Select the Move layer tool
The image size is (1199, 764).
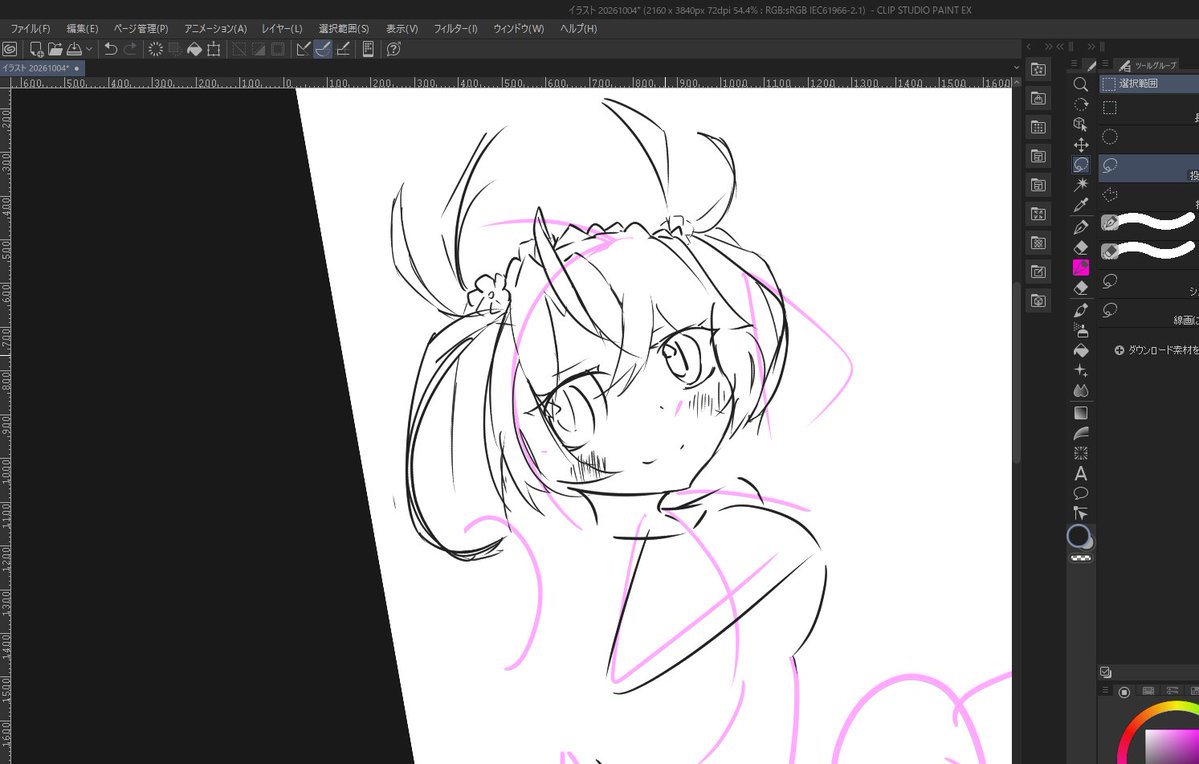click(1080, 145)
